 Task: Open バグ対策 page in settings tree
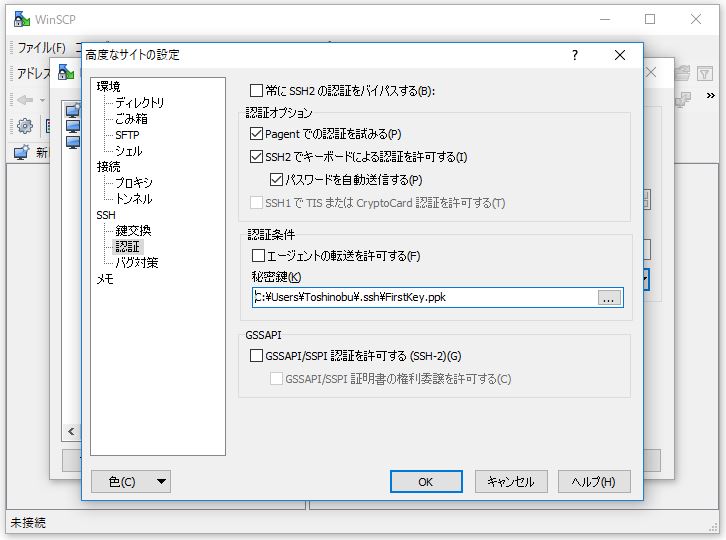click(136, 263)
